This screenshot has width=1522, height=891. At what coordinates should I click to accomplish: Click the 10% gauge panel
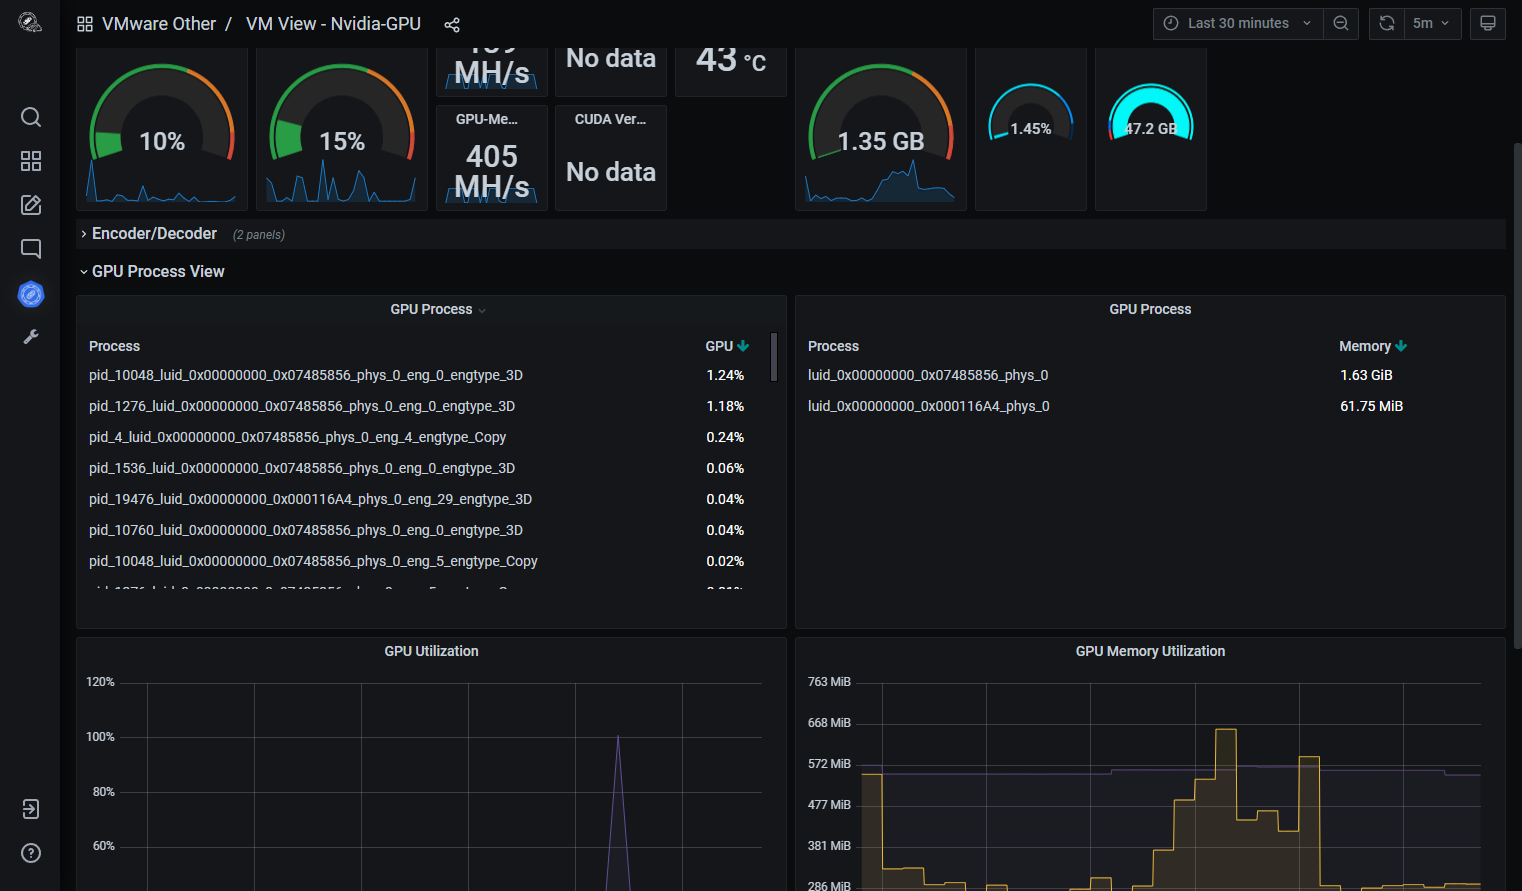(162, 130)
